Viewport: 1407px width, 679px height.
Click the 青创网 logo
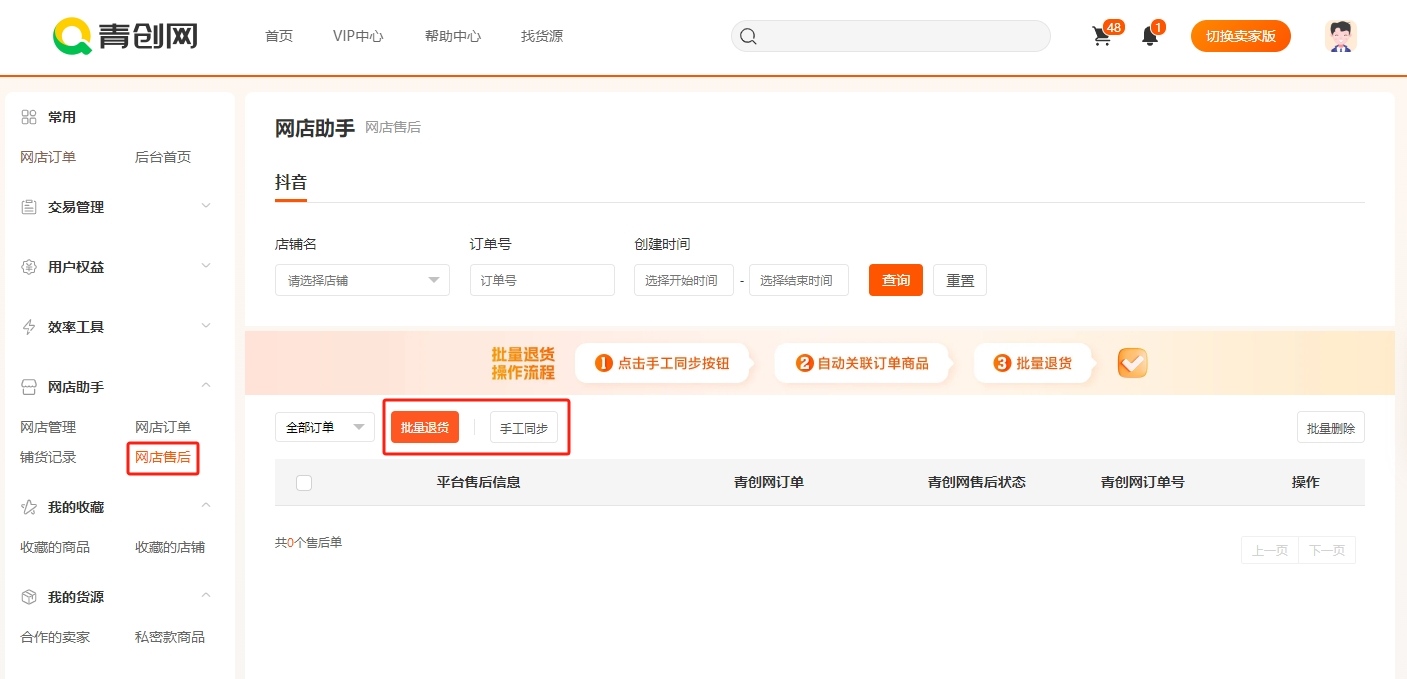125,37
